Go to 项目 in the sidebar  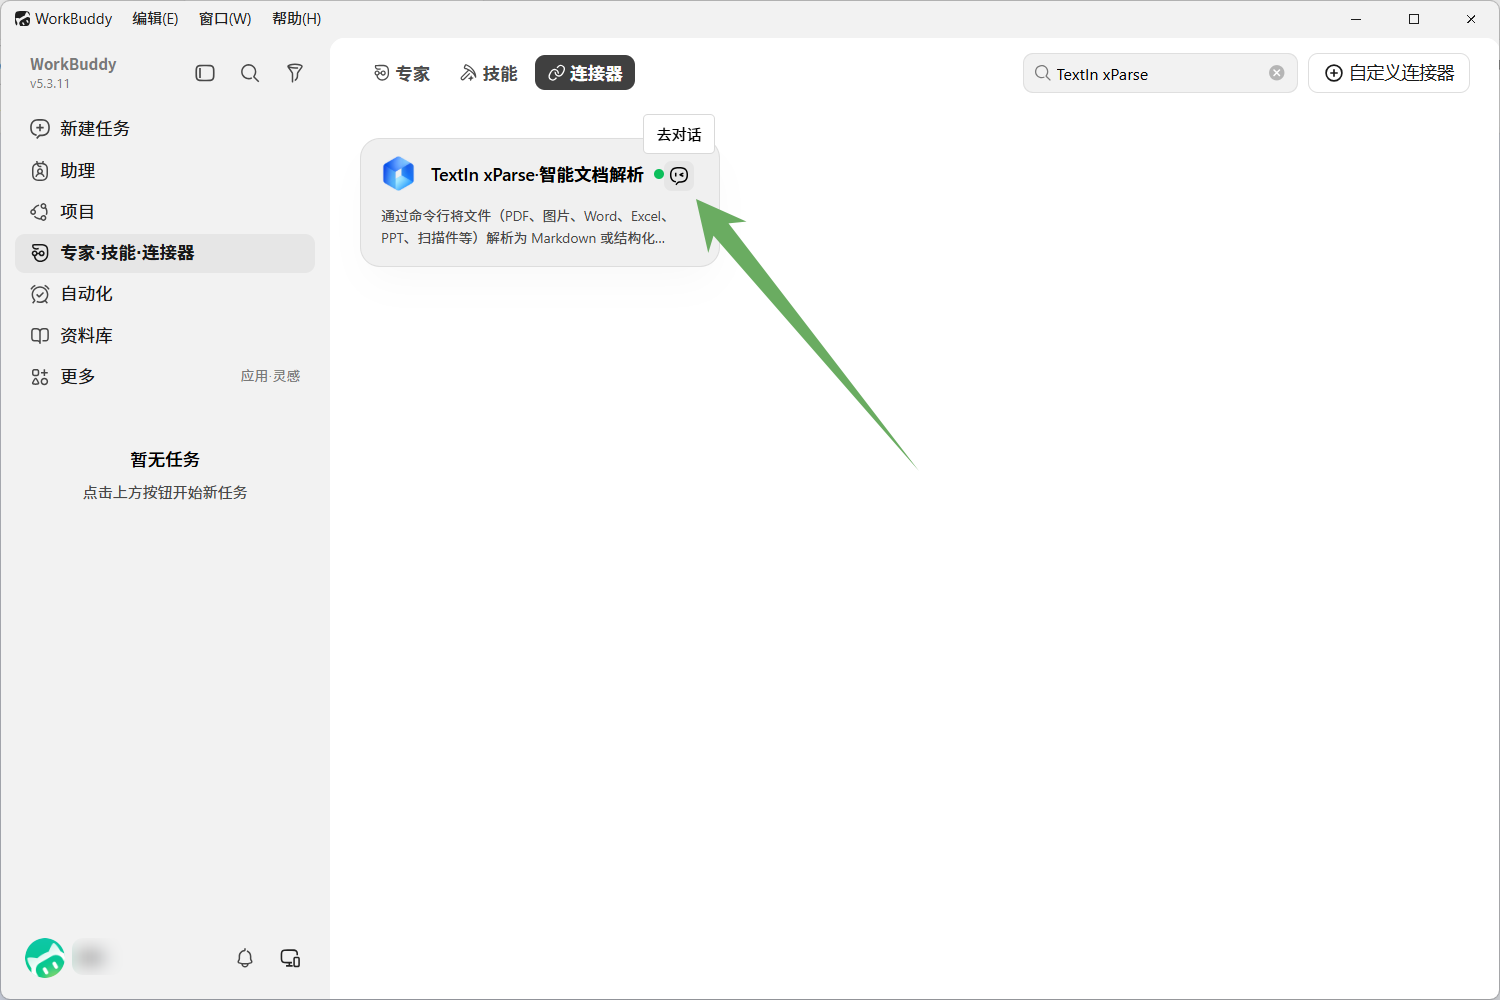pyautogui.click(x=165, y=212)
